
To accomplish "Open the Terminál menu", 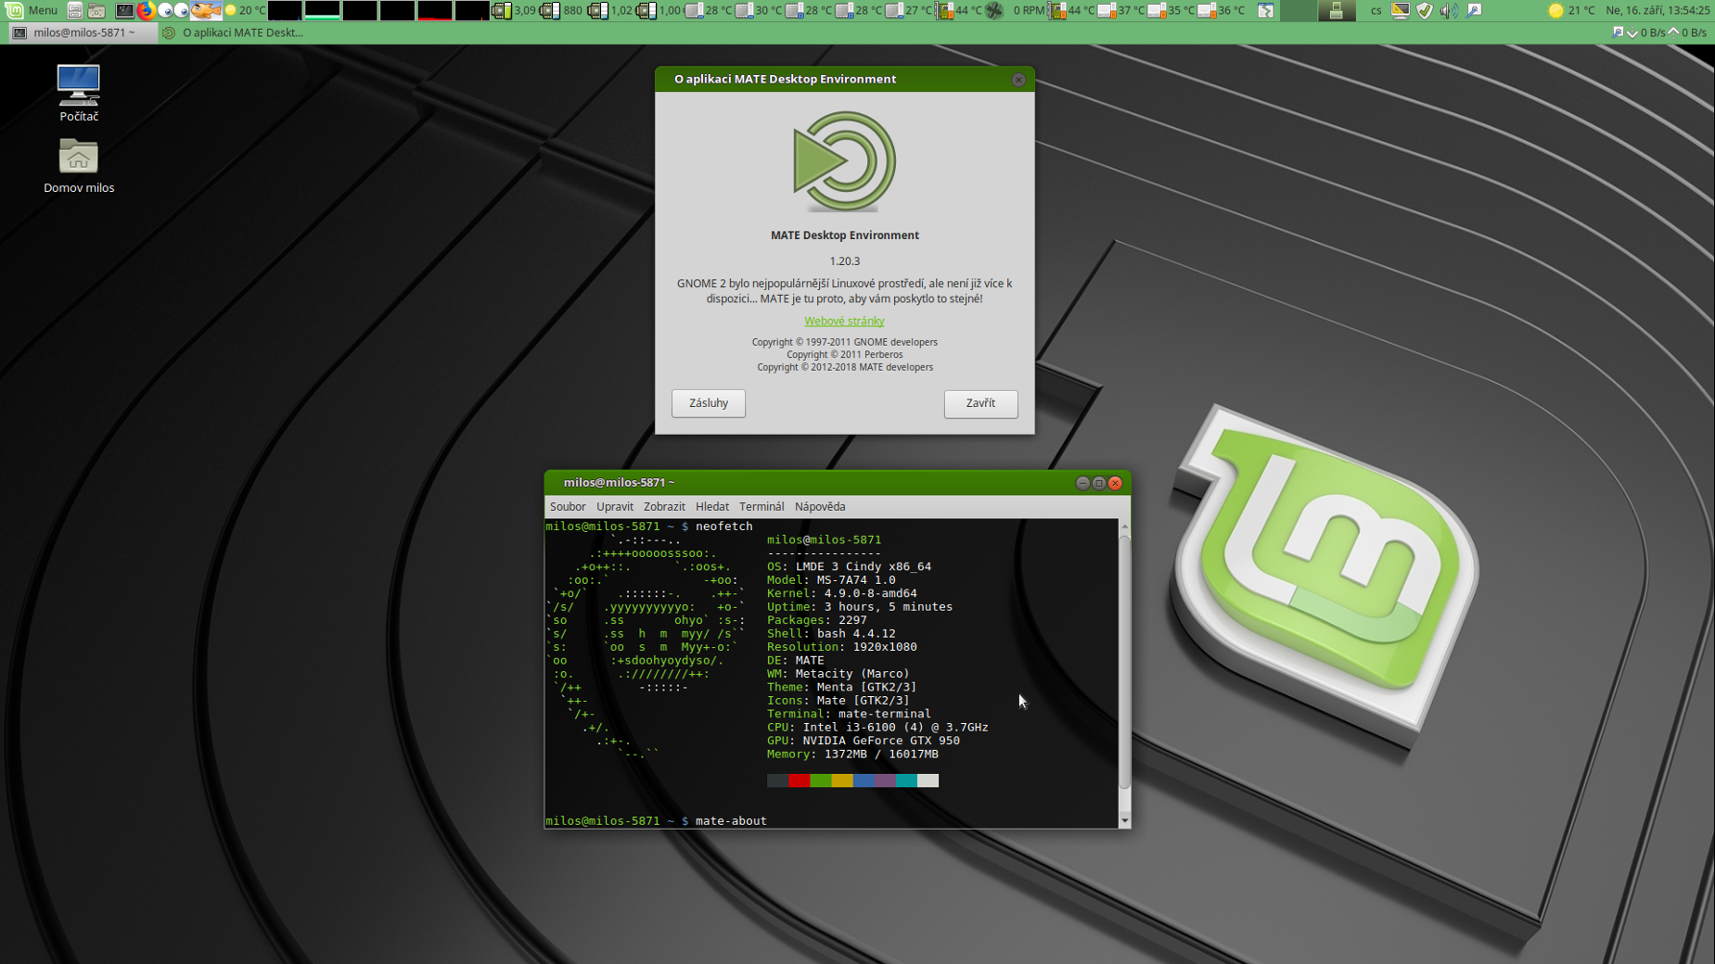I will coord(761,506).
